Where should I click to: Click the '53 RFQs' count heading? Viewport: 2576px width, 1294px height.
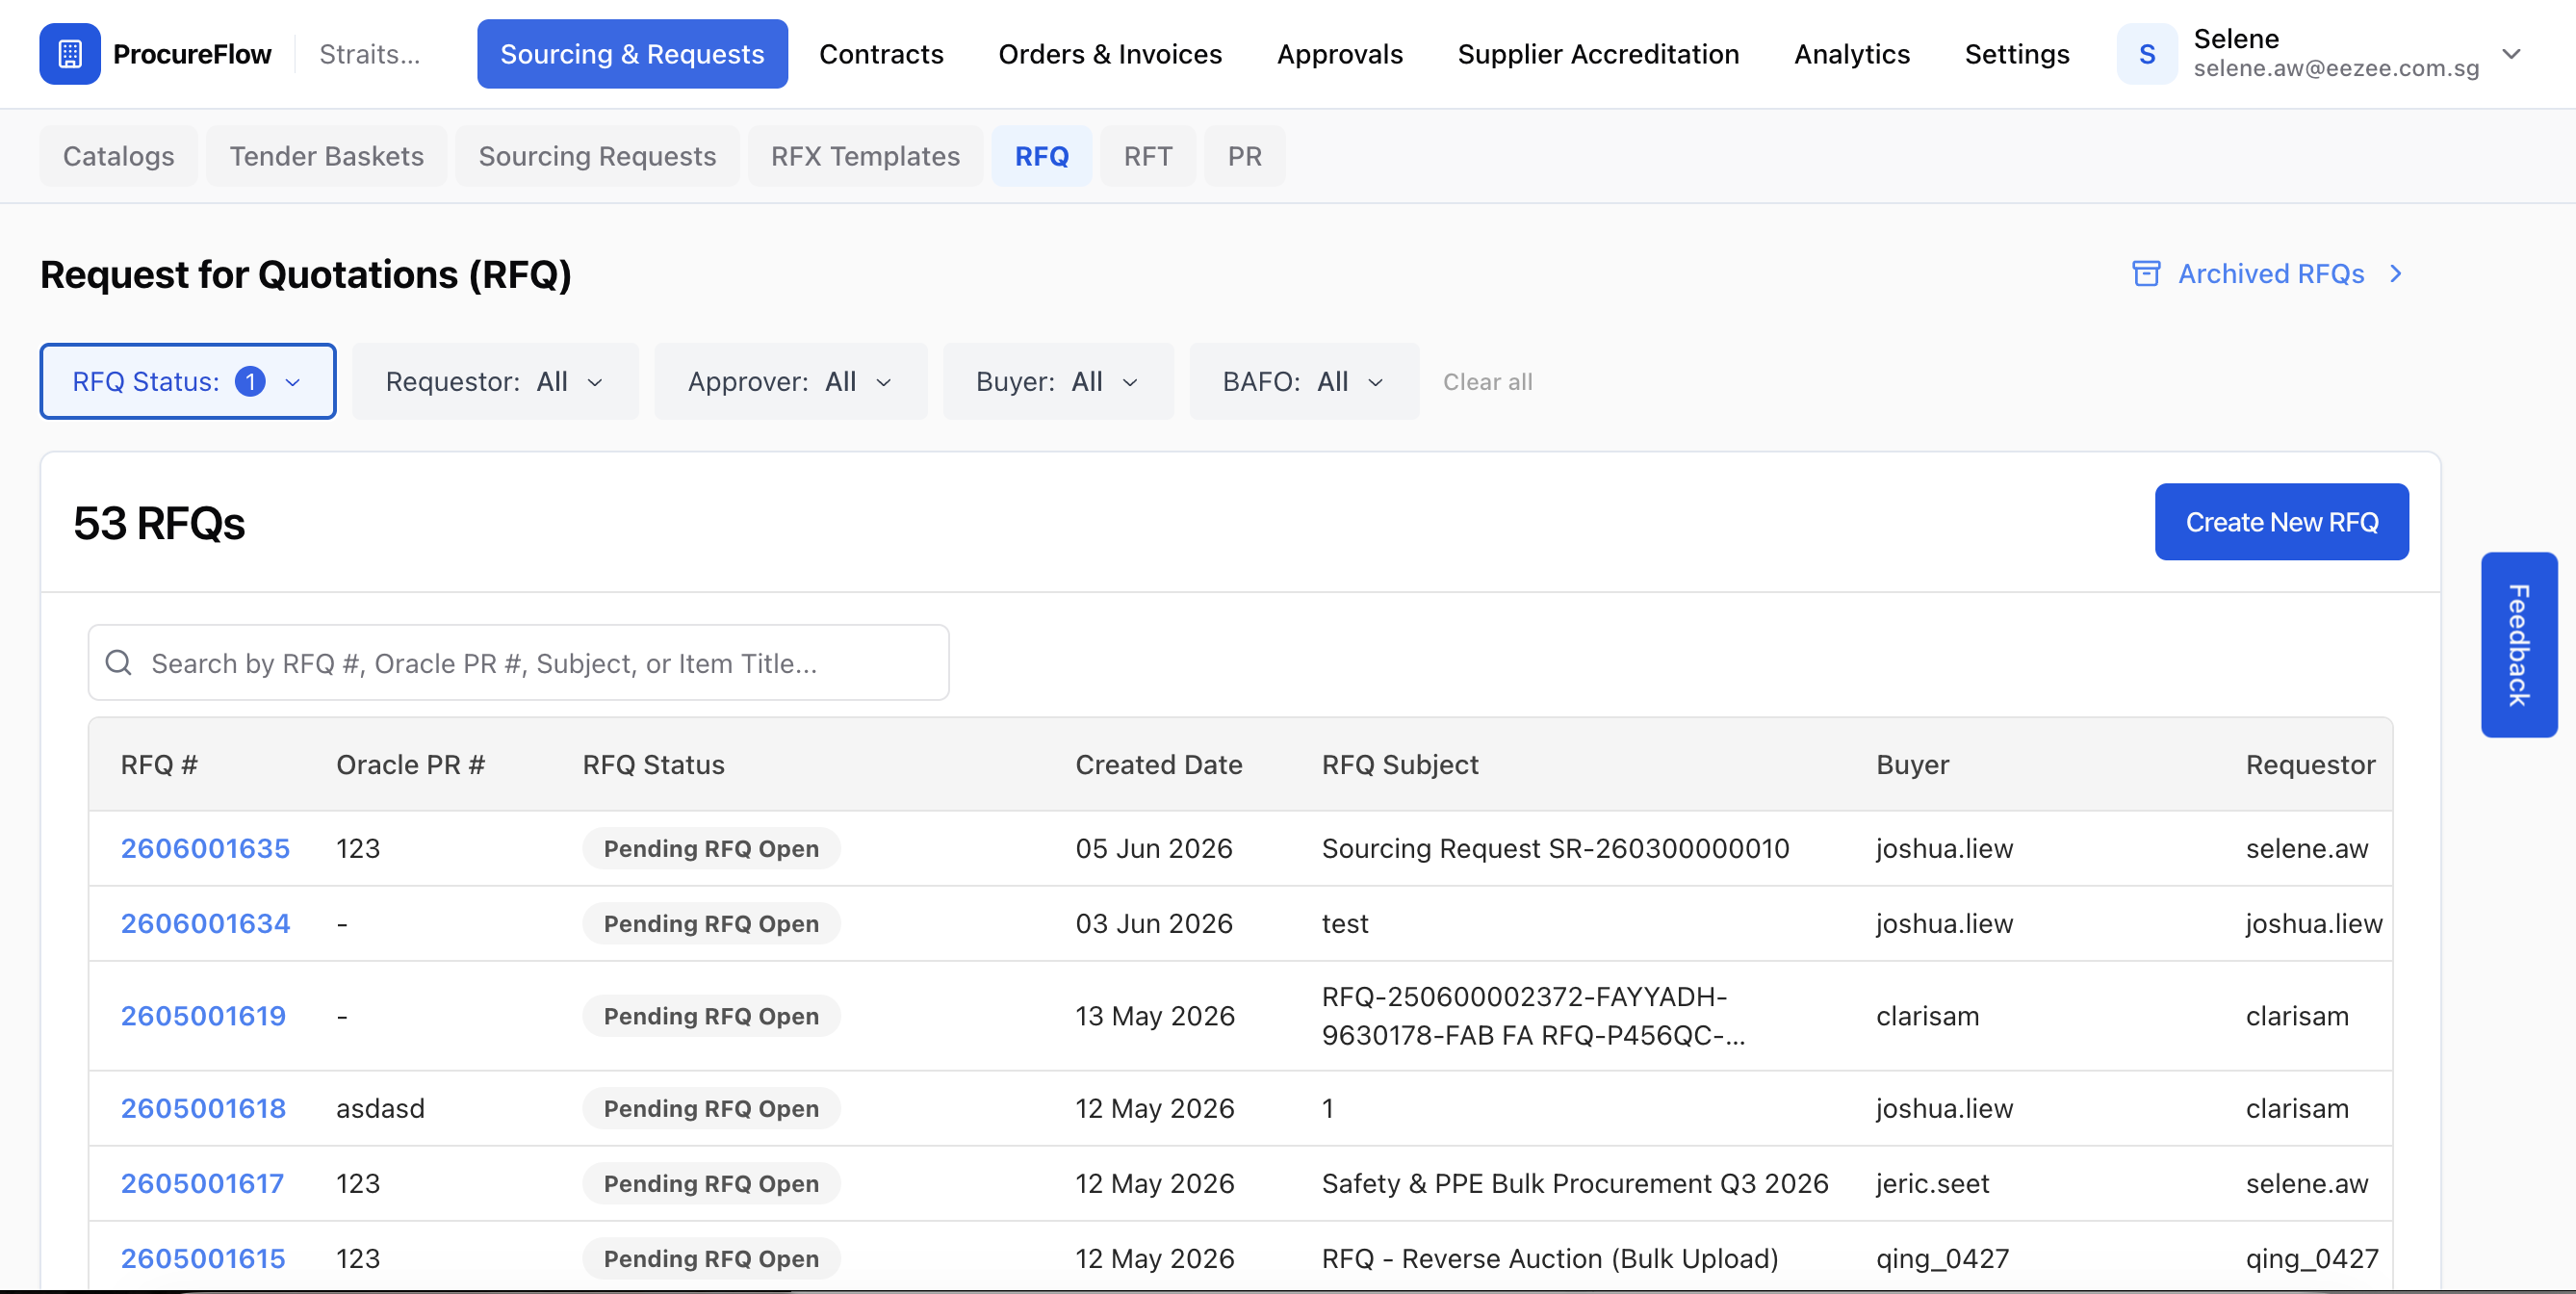(159, 523)
